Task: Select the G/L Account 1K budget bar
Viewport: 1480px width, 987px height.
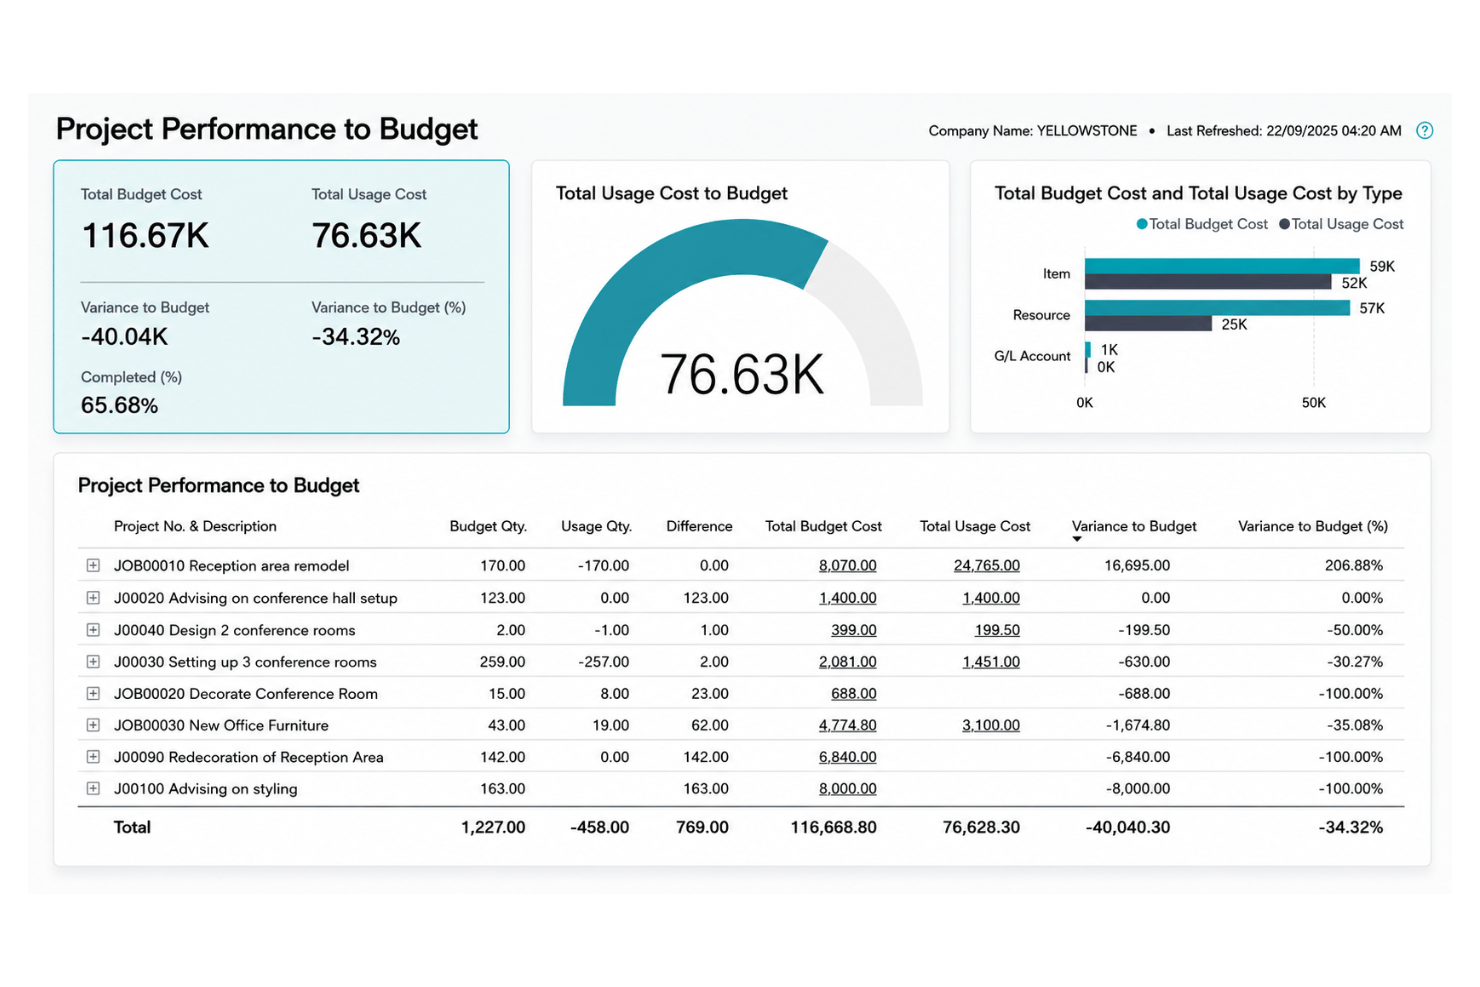Action: pyautogui.click(x=1088, y=349)
